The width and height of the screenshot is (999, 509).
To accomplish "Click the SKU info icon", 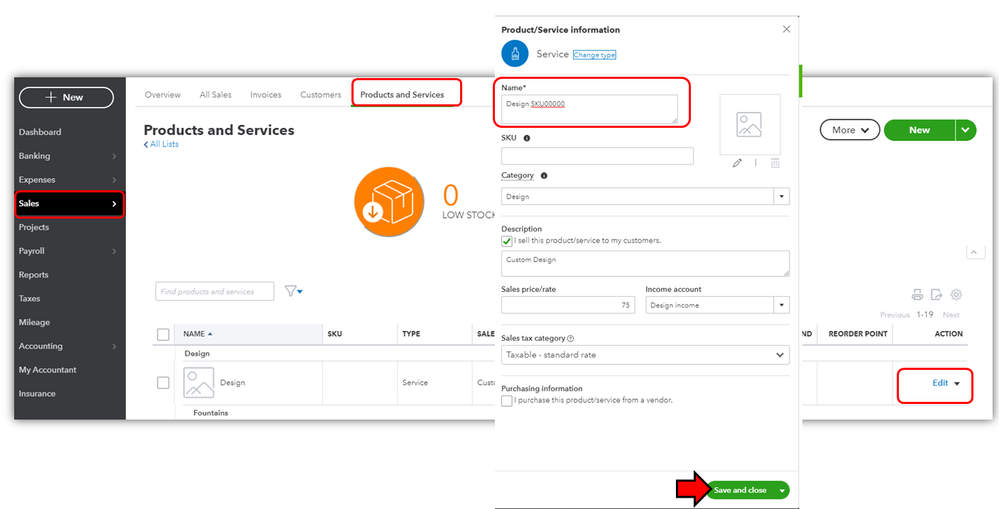I will pyautogui.click(x=526, y=138).
